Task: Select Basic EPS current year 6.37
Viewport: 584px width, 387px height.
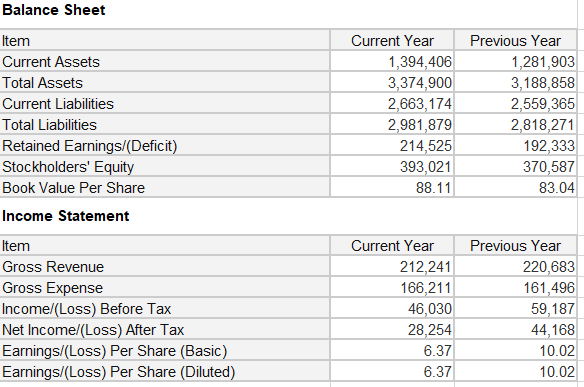Action: [437, 351]
